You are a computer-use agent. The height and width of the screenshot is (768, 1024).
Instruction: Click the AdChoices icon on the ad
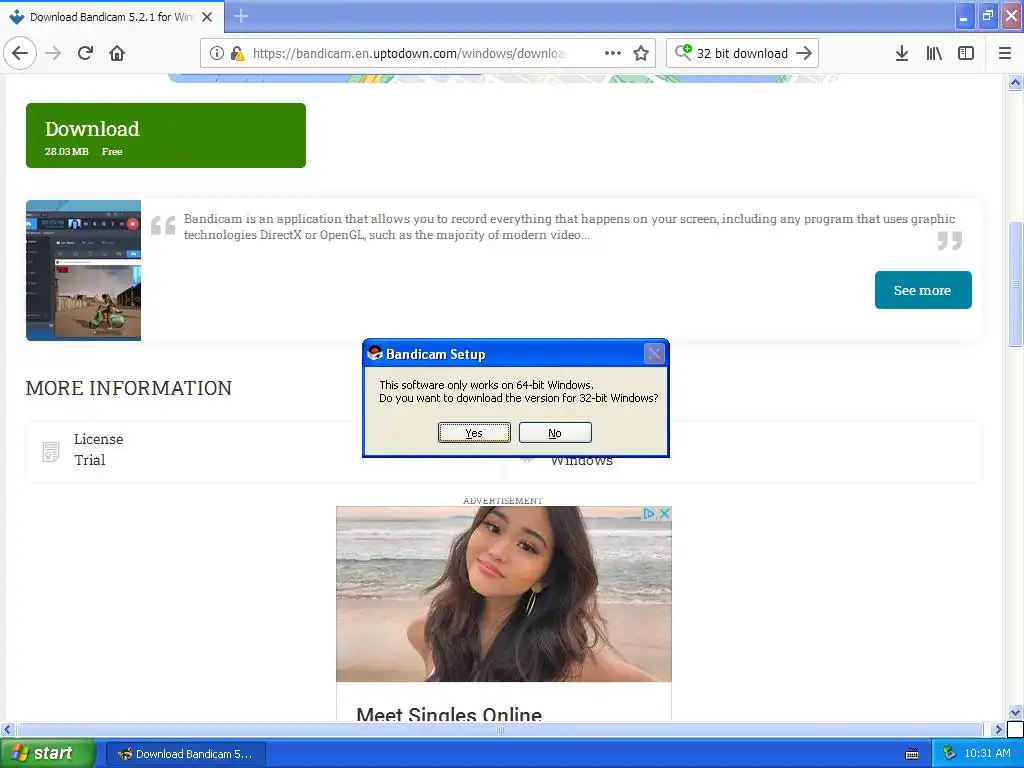tap(649, 514)
